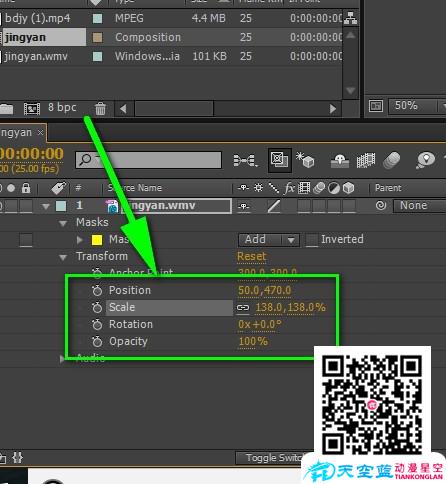Click the Reset link for Transform
The image size is (446, 484).
252,256
